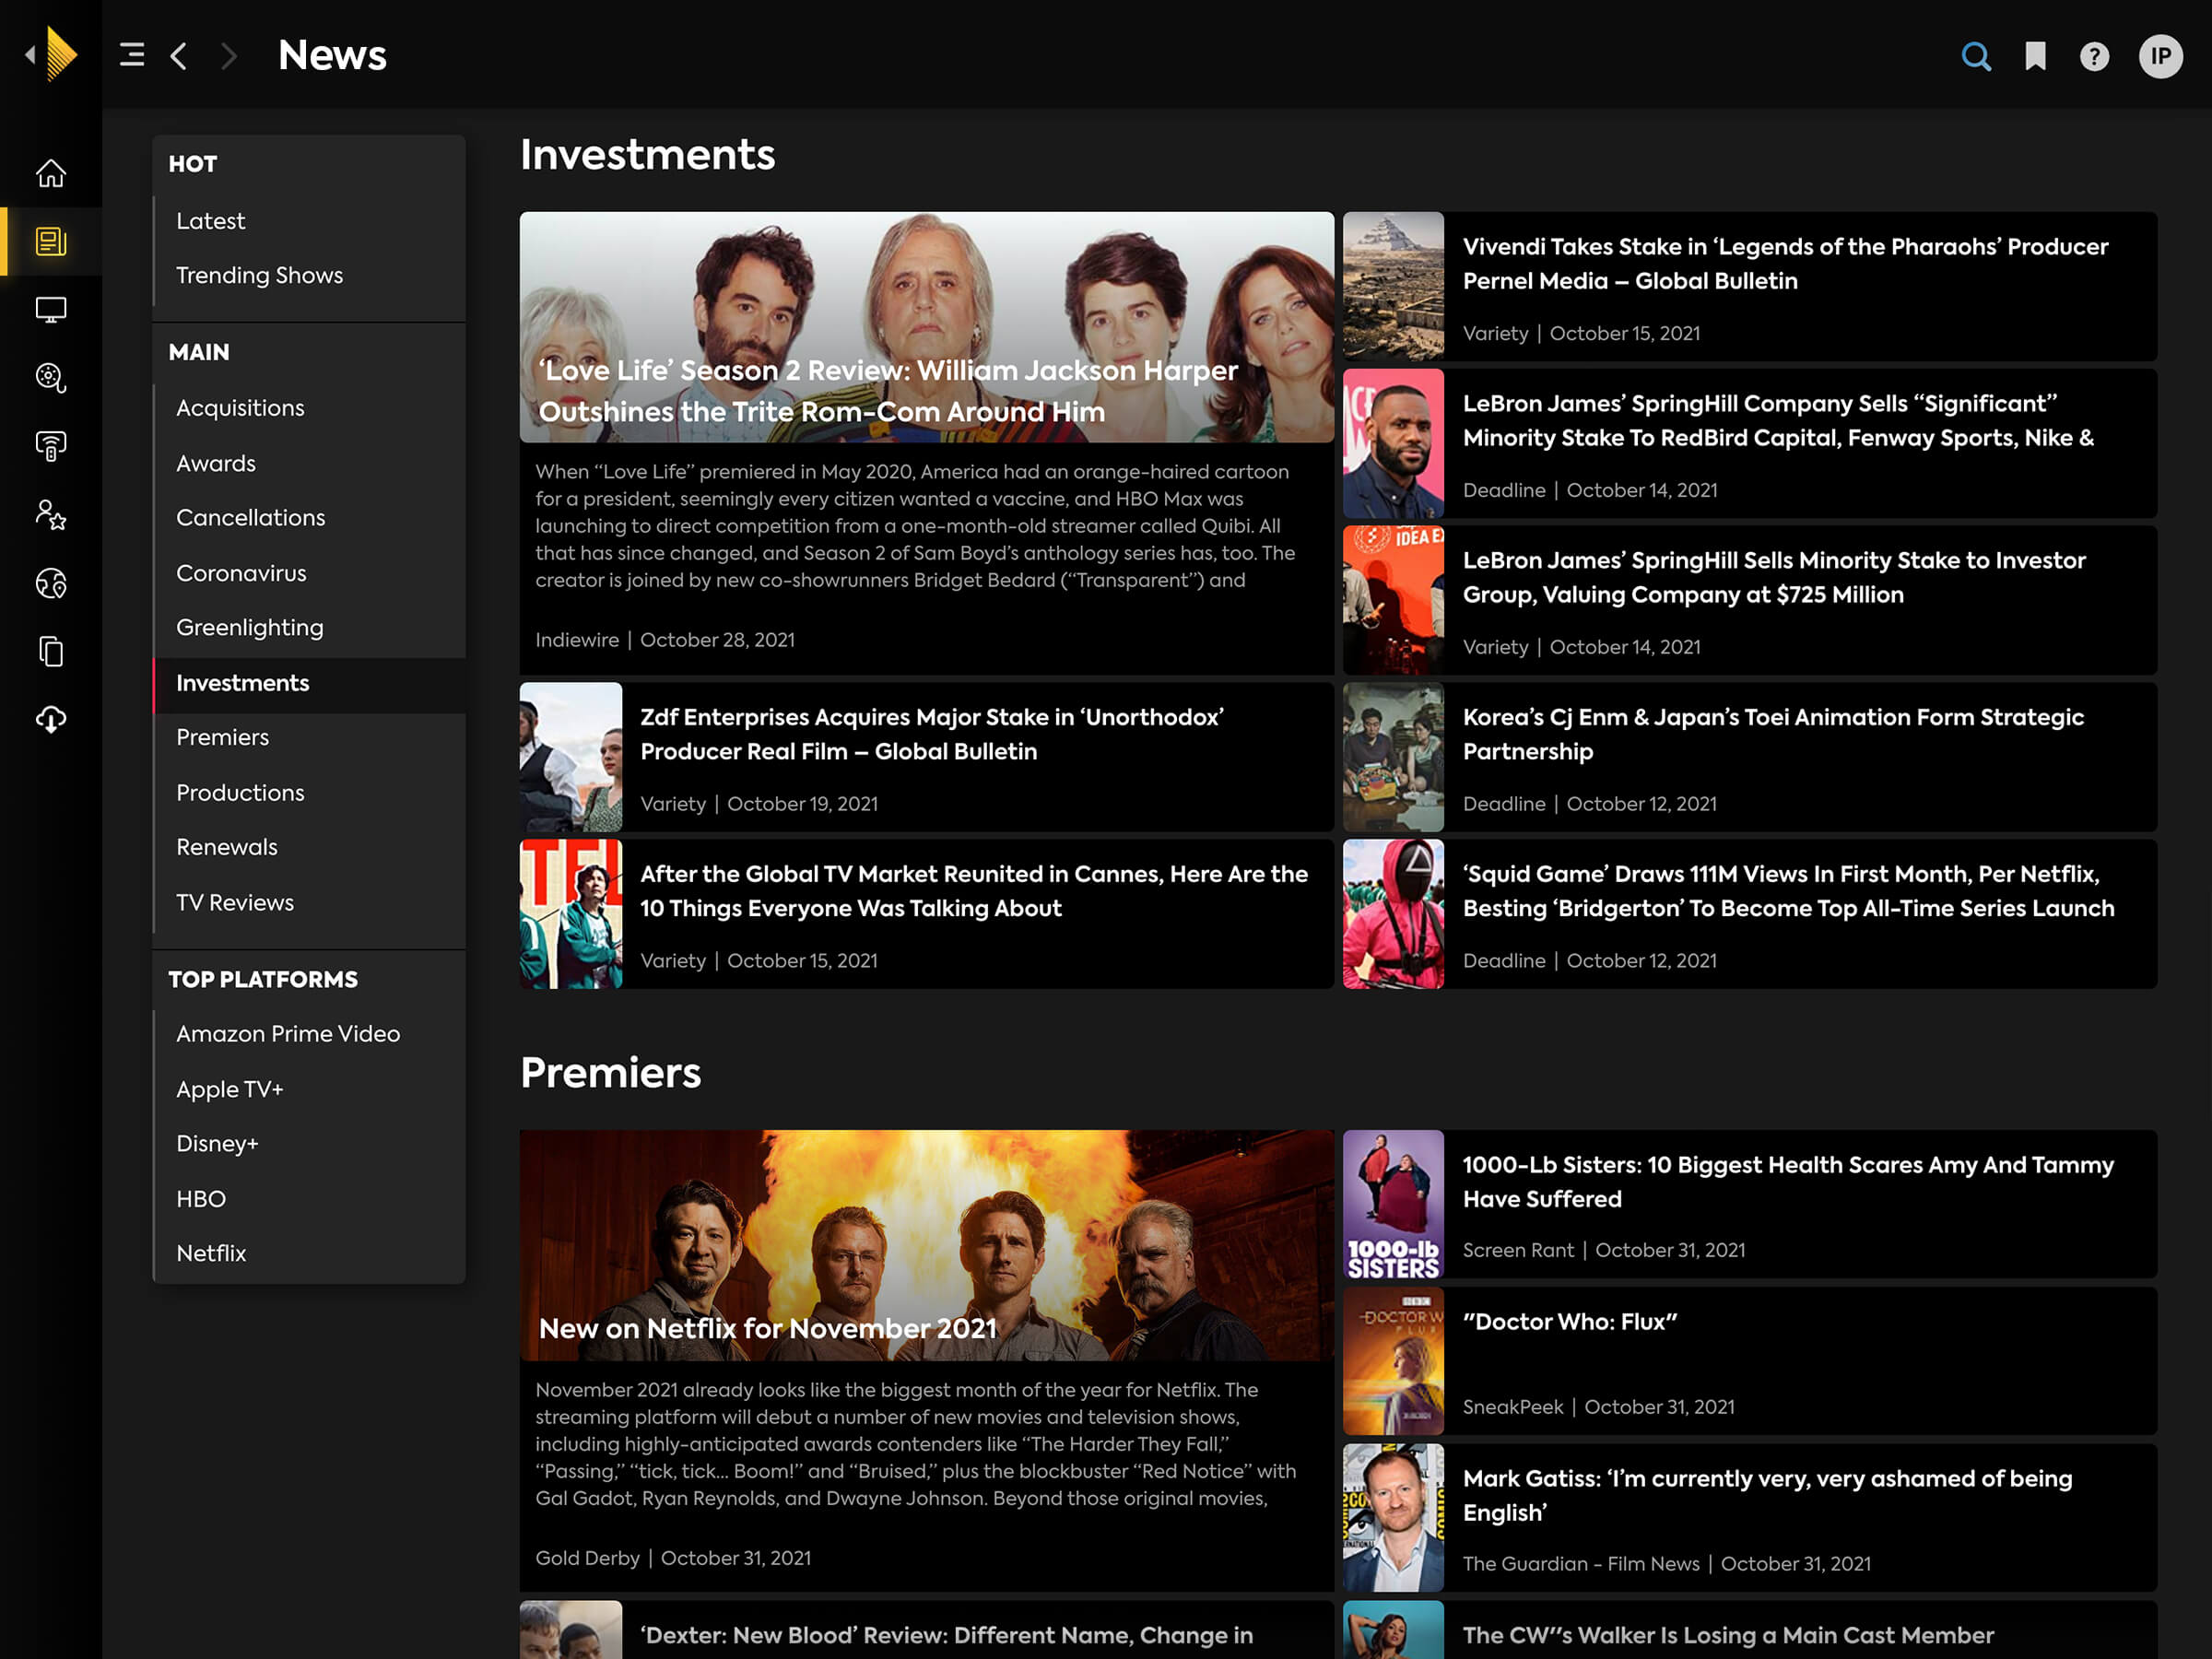Open the TV monitor icon in sidebar
Viewport: 2212px width, 1659px height.
point(51,310)
